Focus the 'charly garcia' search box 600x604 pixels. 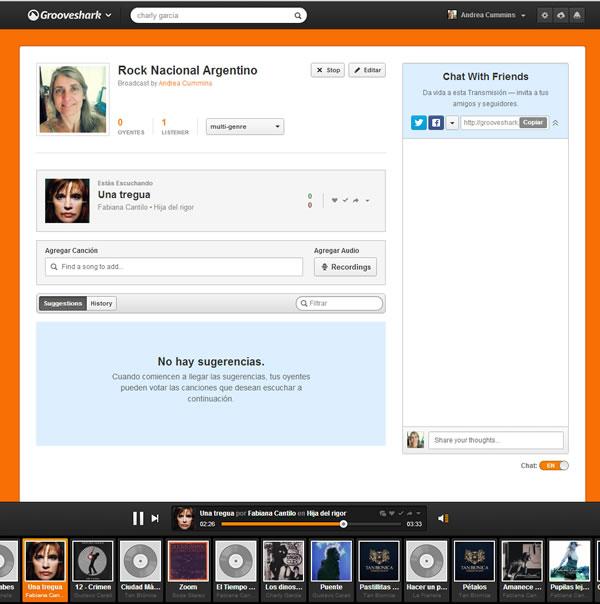coord(218,15)
